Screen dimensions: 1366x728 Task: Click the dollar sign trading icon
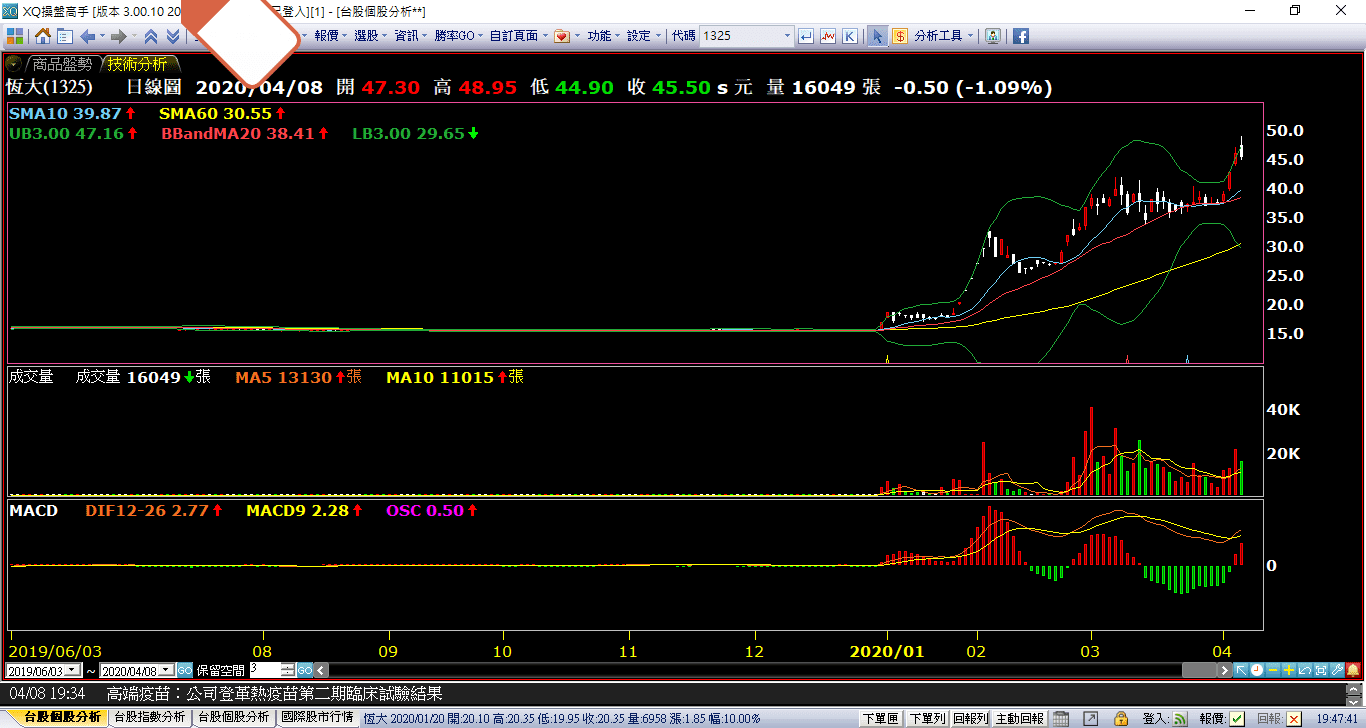click(900, 36)
